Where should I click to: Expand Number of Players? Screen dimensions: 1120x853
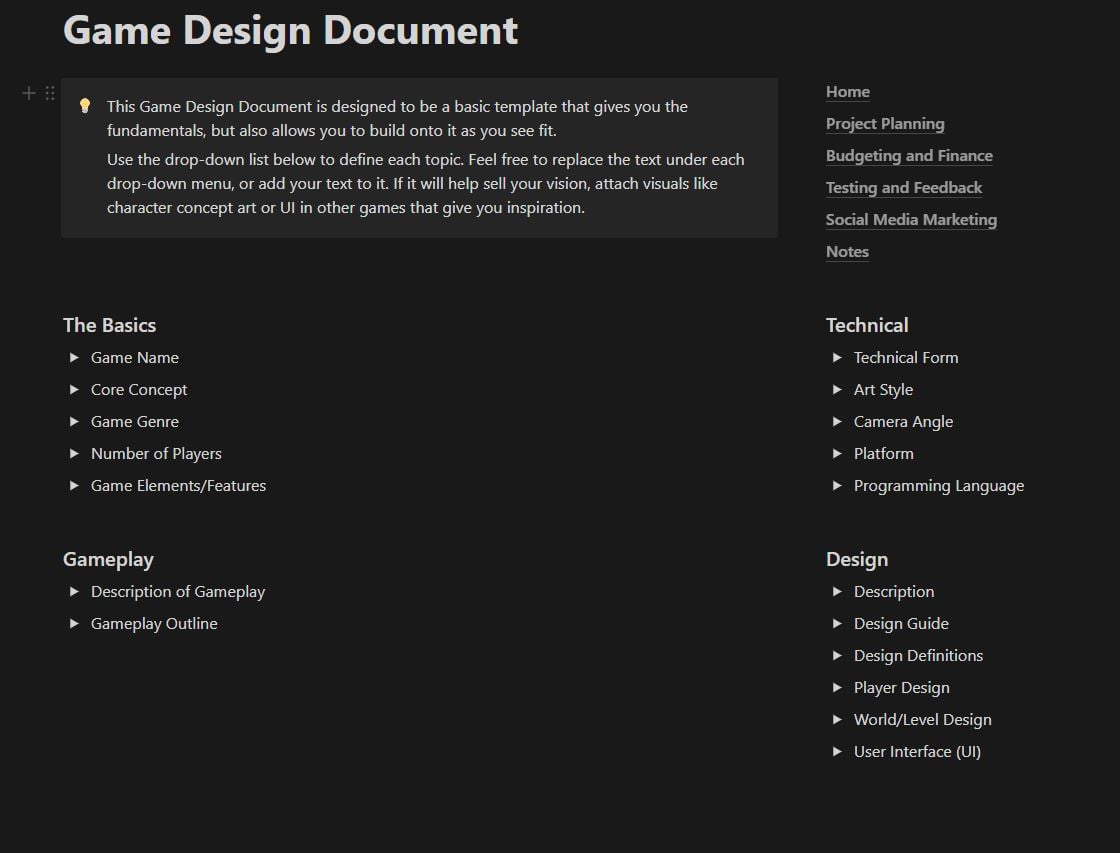[74, 453]
